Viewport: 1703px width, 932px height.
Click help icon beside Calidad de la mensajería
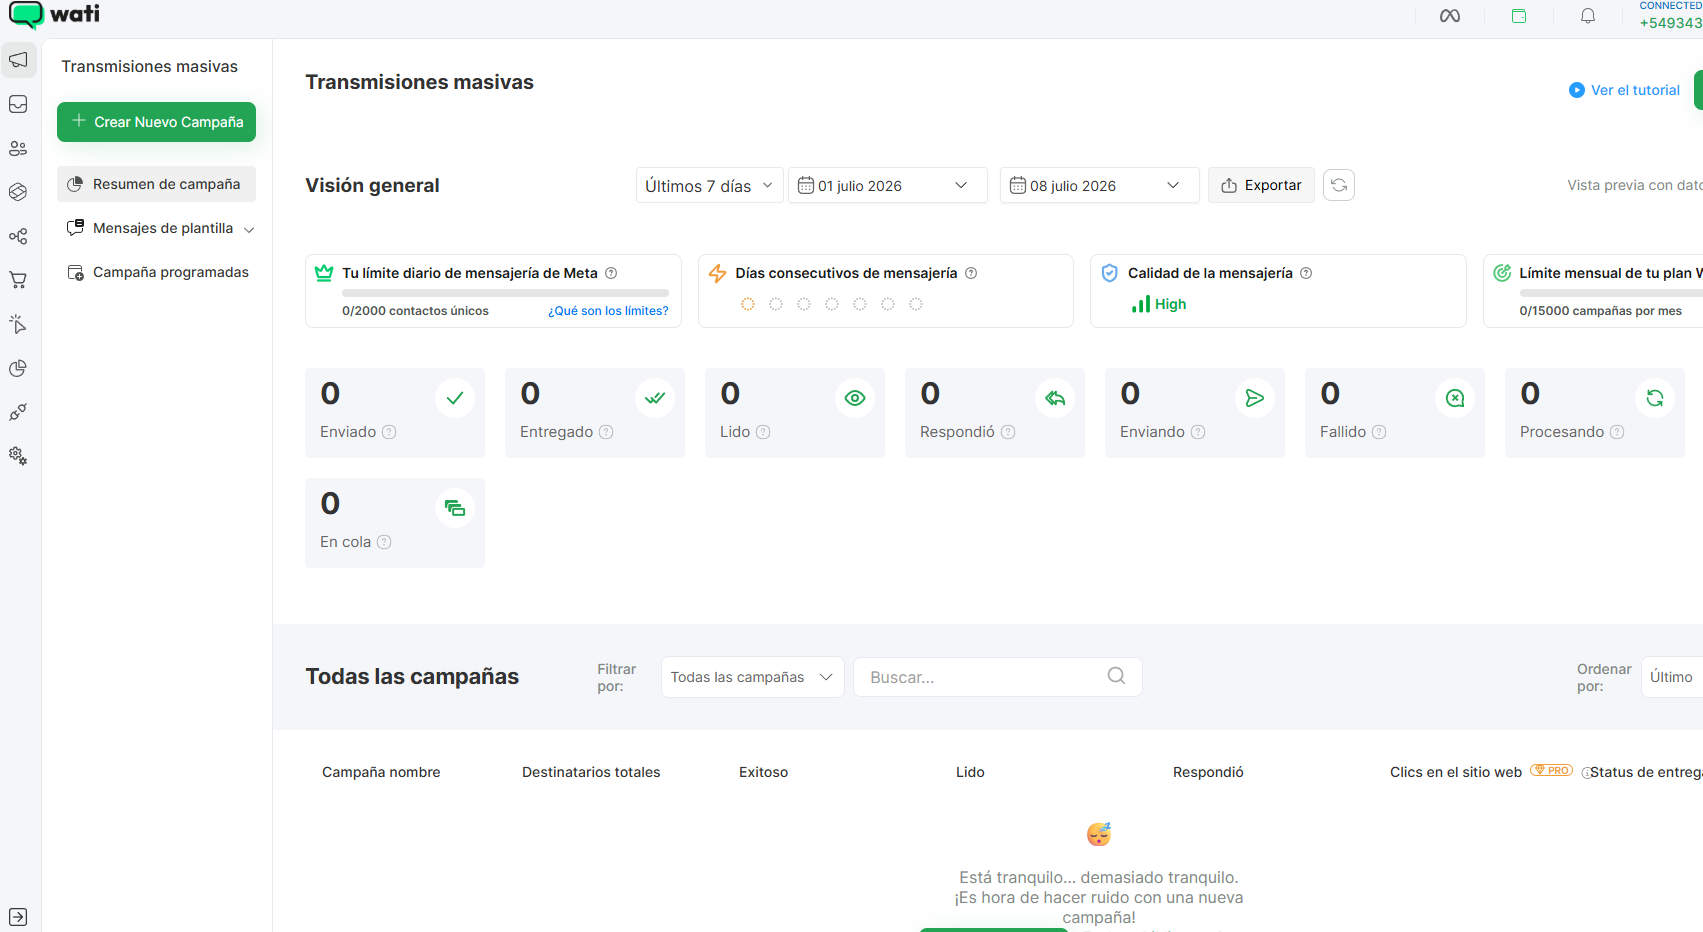point(1306,273)
